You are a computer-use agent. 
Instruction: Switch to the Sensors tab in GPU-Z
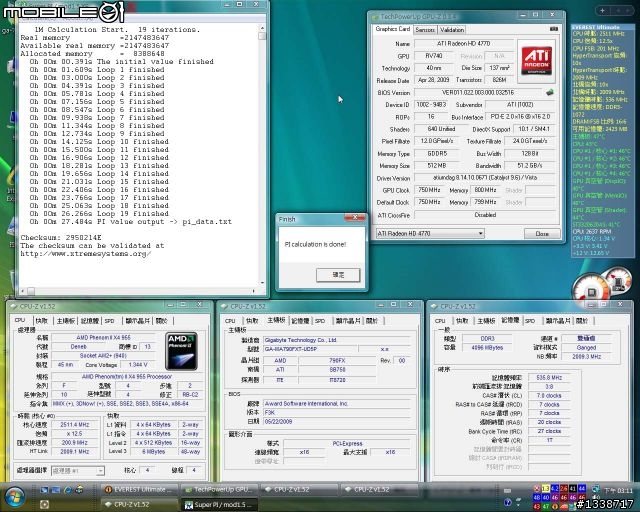pos(425,30)
